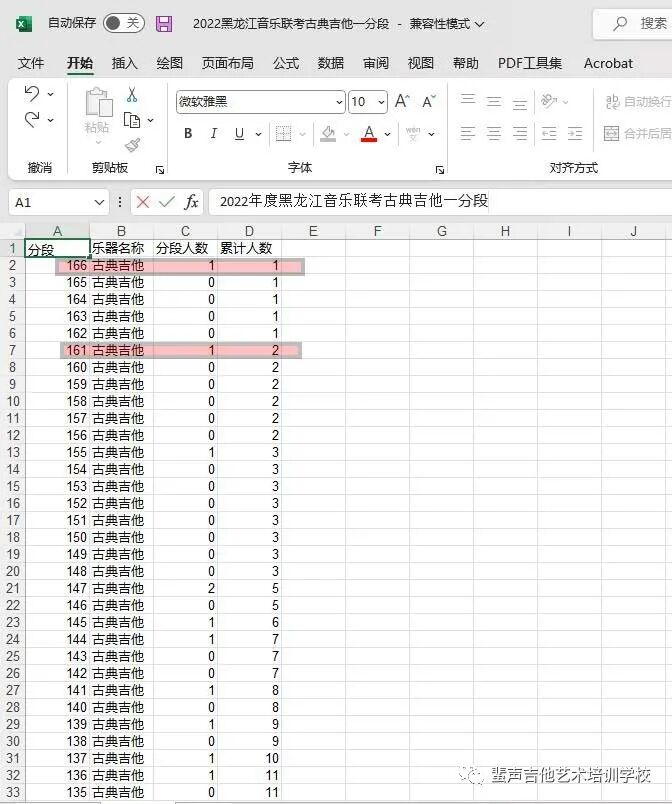Click the search box in title bar

click(635, 24)
